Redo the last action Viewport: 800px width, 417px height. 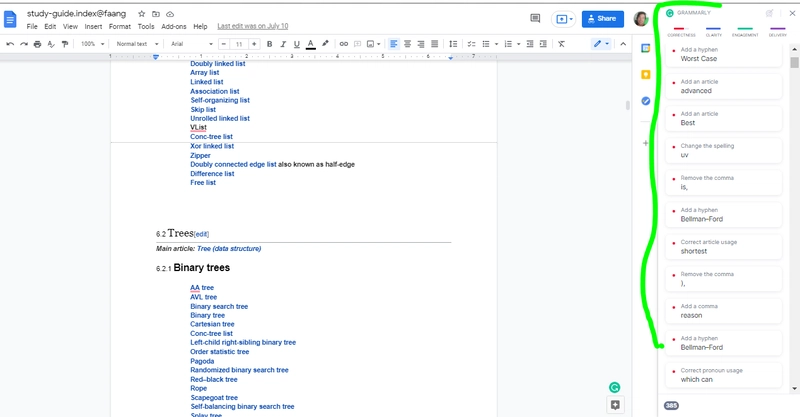[x=23, y=44]
